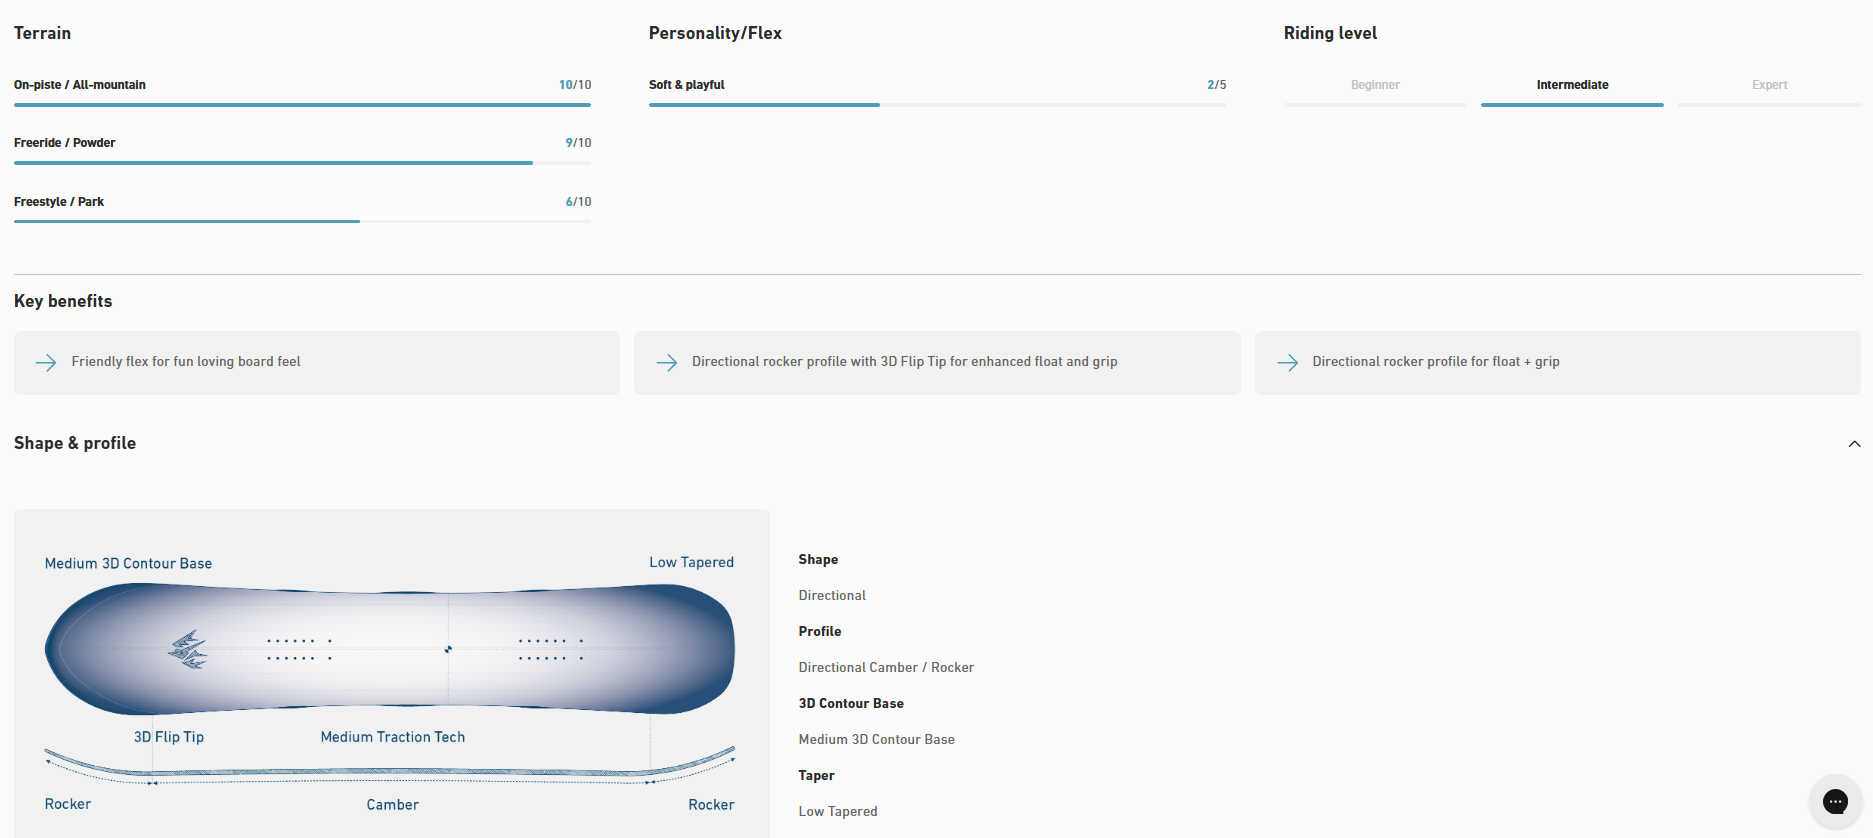Select the Intermediate riding level

coord(1572,86)
